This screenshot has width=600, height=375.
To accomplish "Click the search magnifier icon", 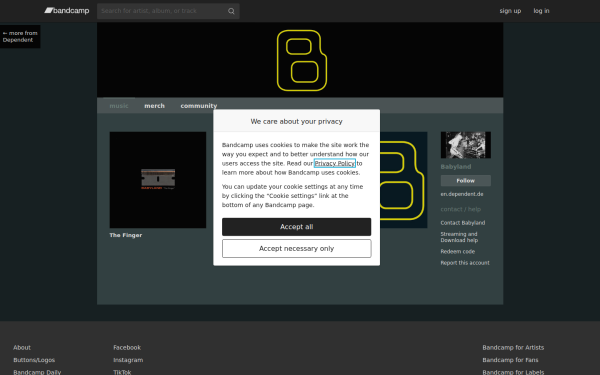I will [x=231, y=11].
